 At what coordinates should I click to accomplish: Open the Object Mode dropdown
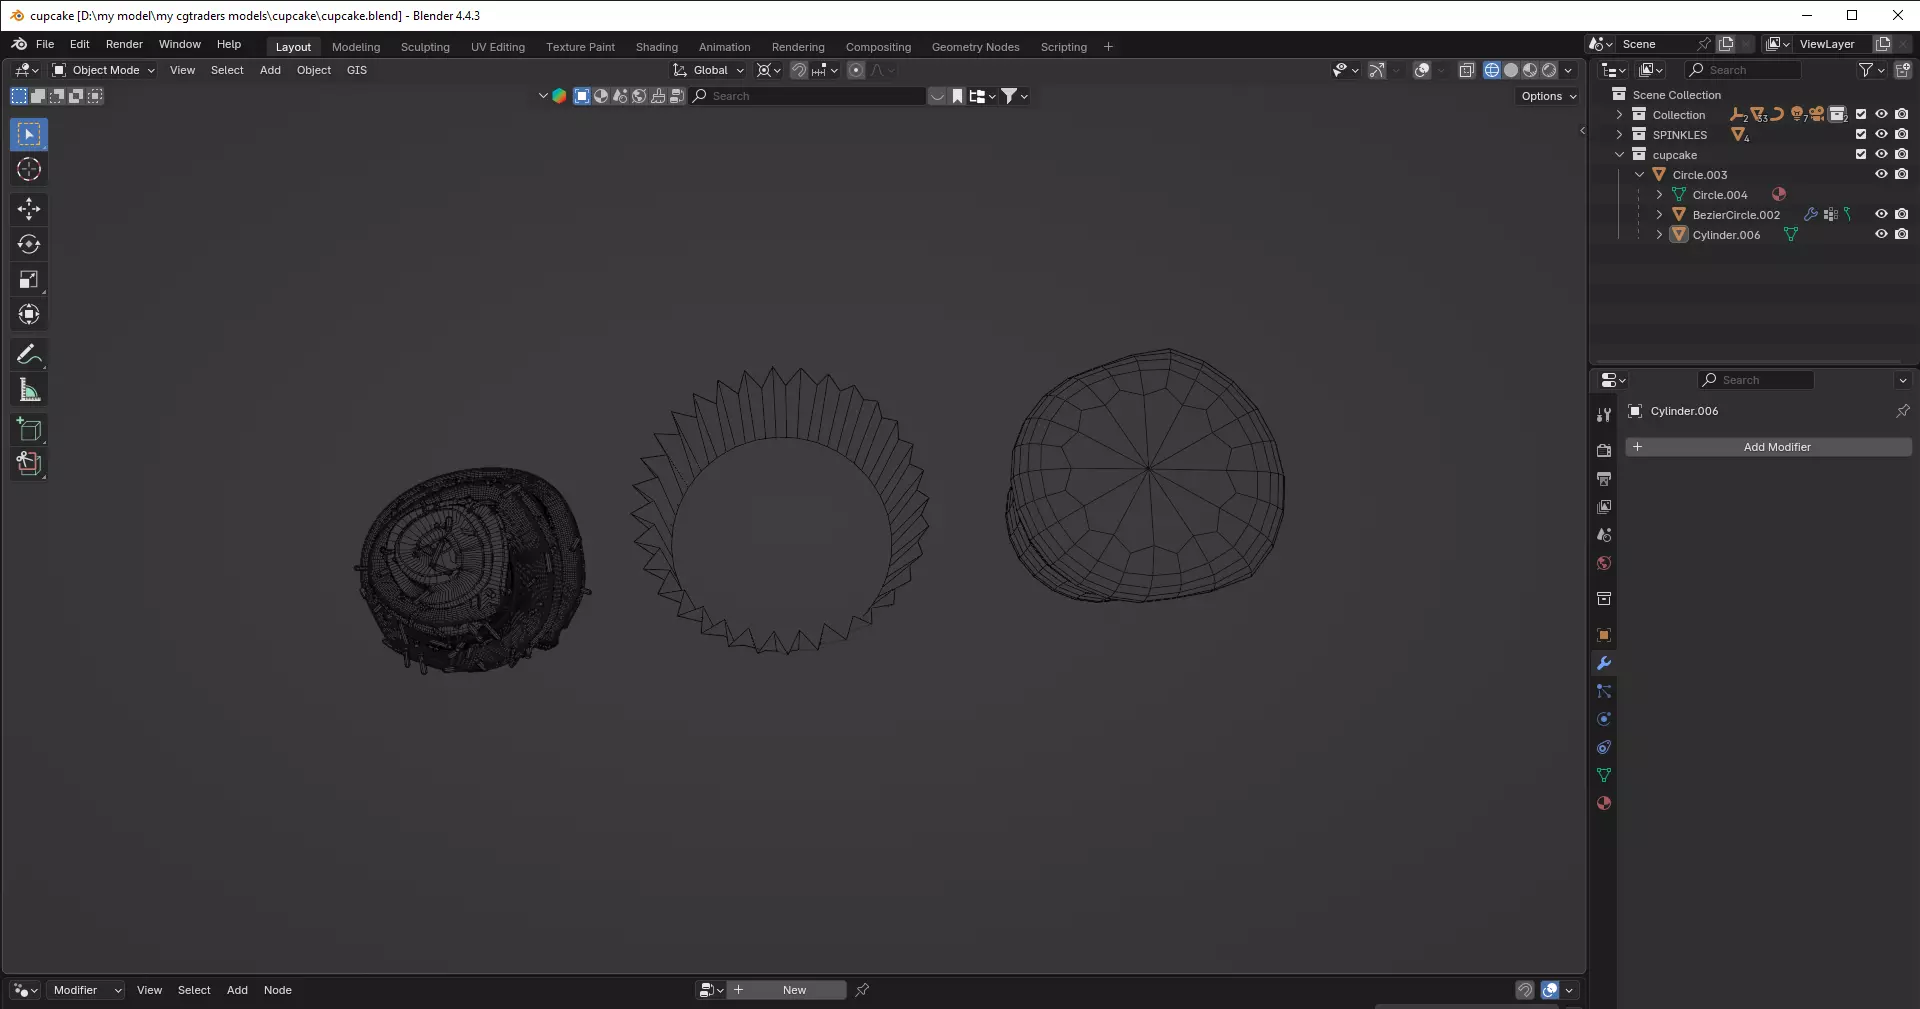(x=103, y=70)
